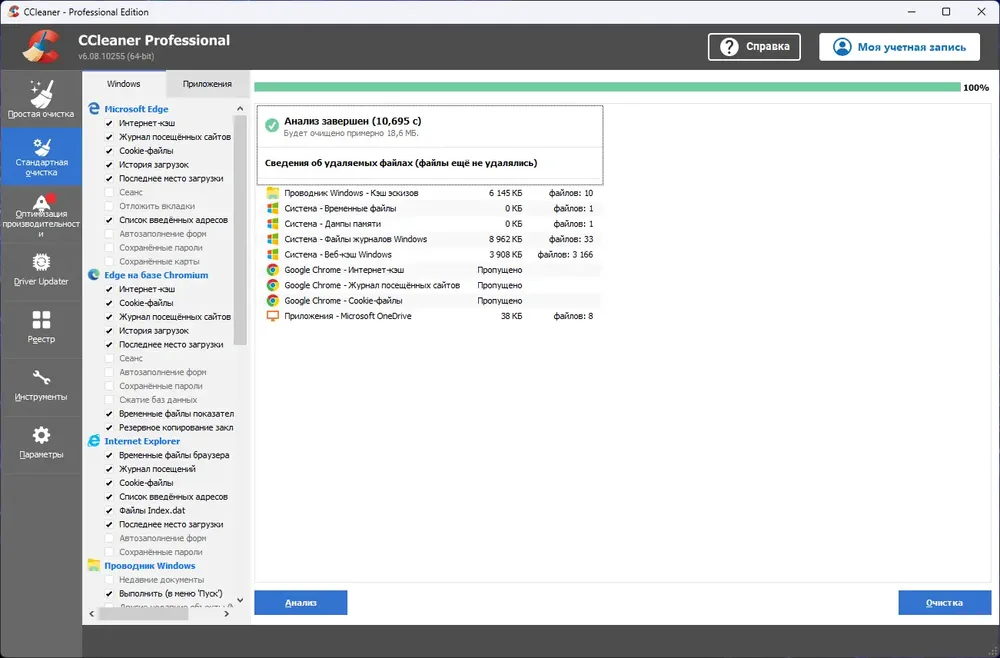This screenshot has height=658, width=1000.
Task: Click Сведения об удаляемых файлах heading
Action: click(x=401, y=163)
